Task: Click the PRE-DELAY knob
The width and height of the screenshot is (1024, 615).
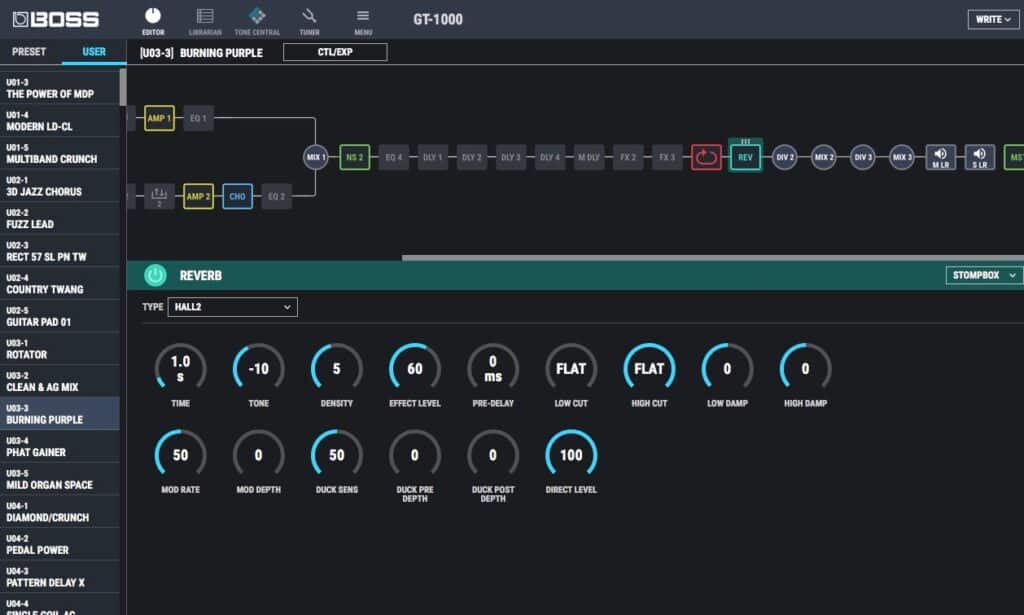Action: [x=493, y=369]
